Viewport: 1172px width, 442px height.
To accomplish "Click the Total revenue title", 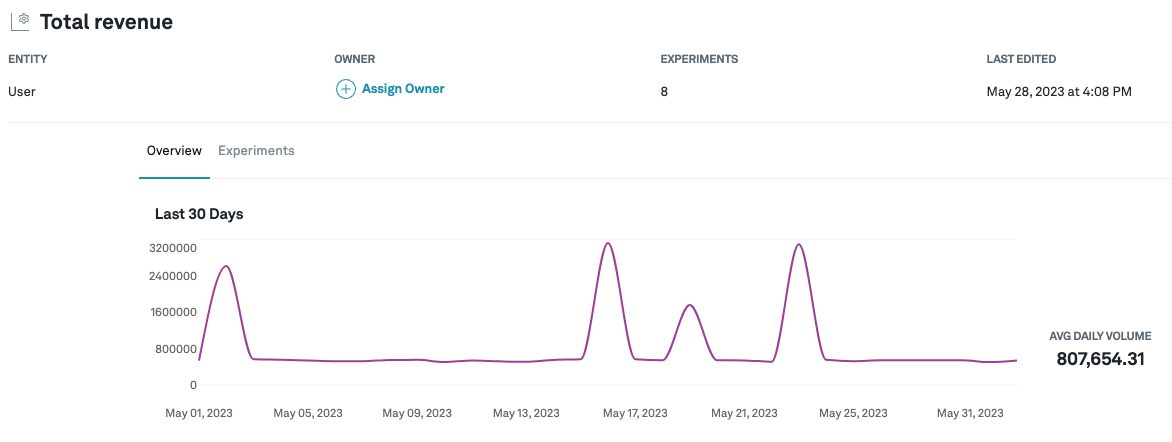I will pos(106,22).
